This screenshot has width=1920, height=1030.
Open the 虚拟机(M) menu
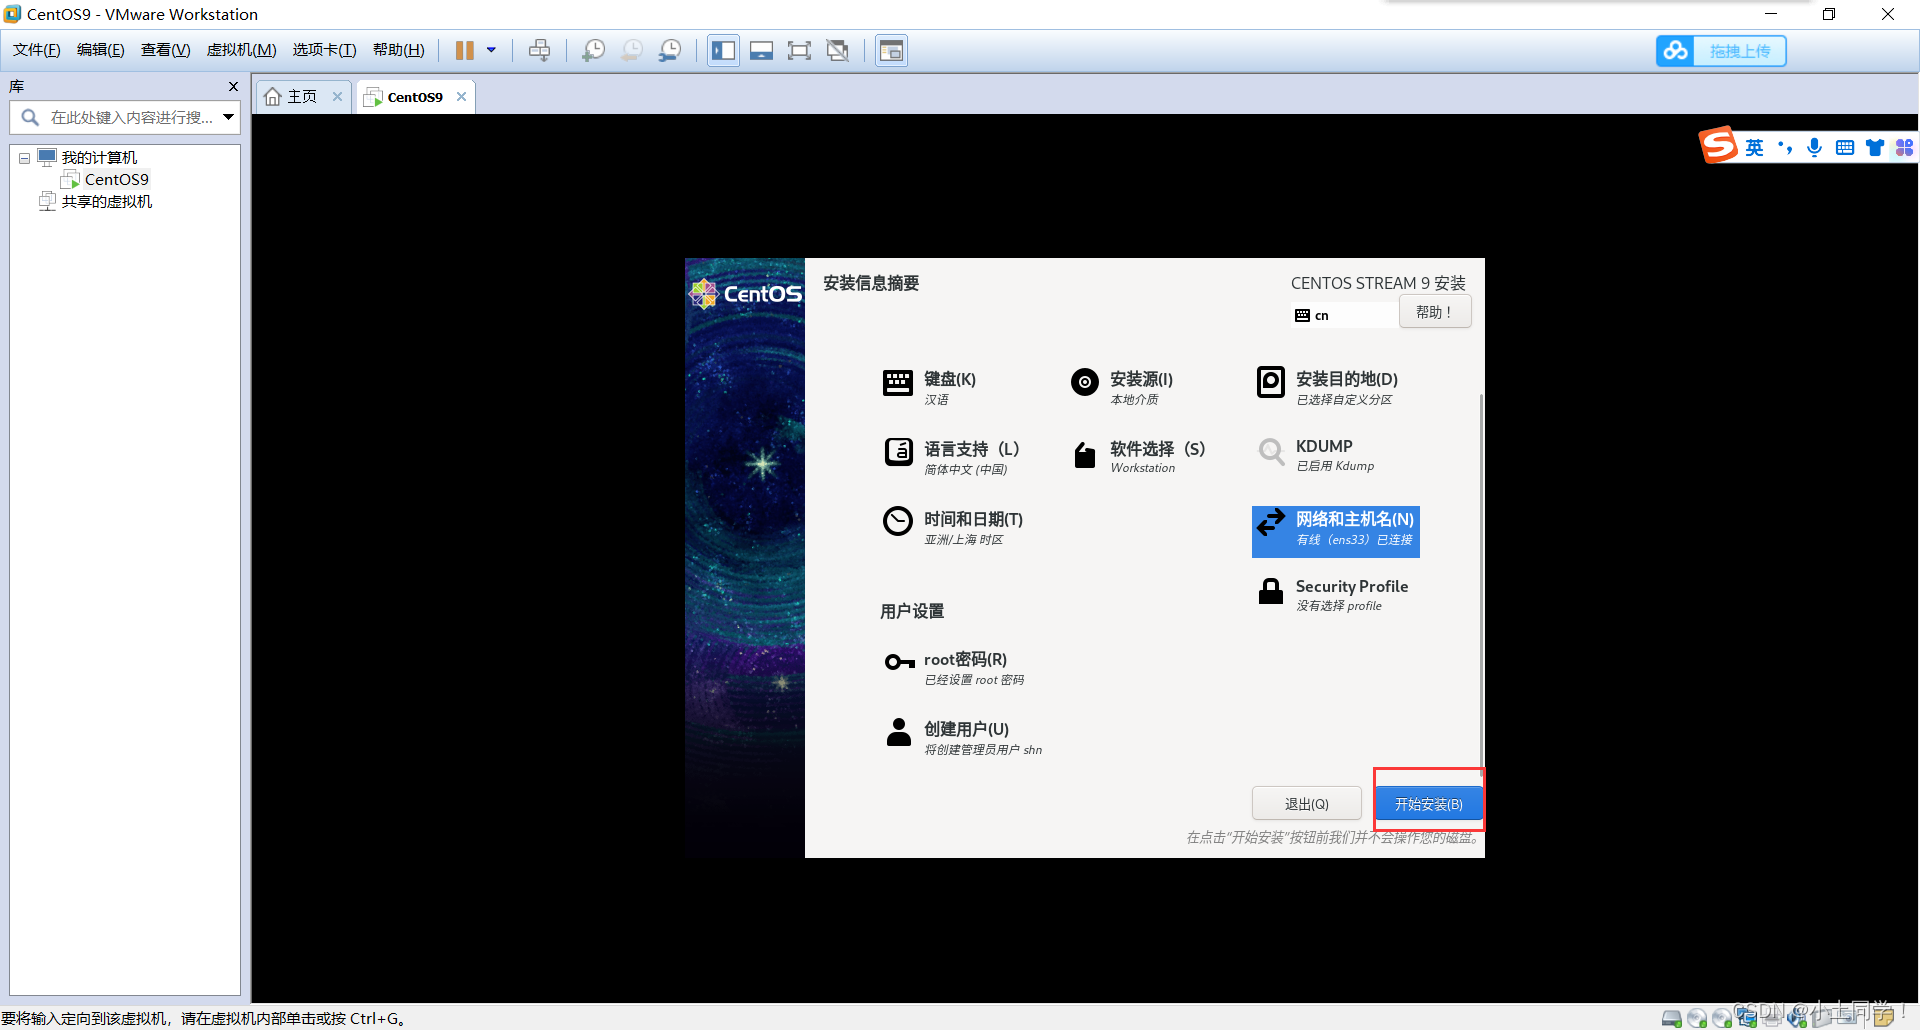point(241,50)
